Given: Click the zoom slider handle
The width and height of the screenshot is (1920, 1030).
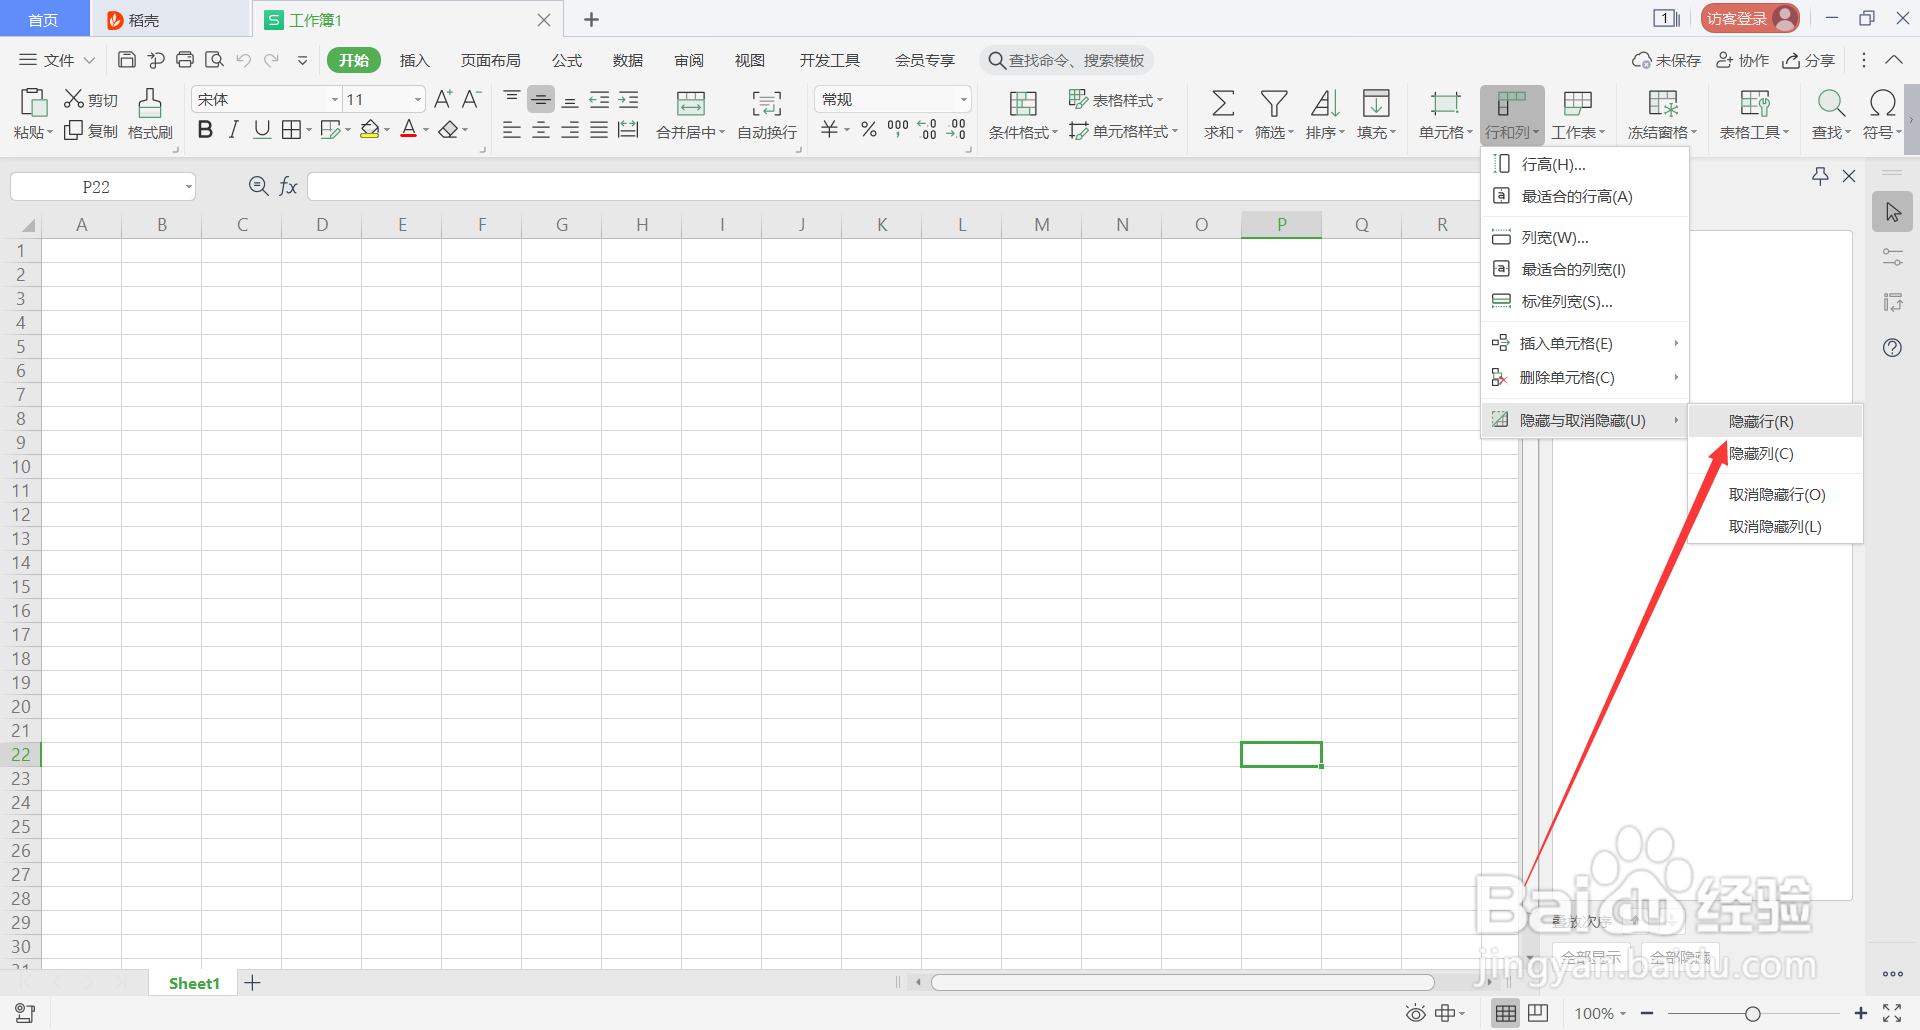Looking at the screenshot, I should point(1752,1014).
